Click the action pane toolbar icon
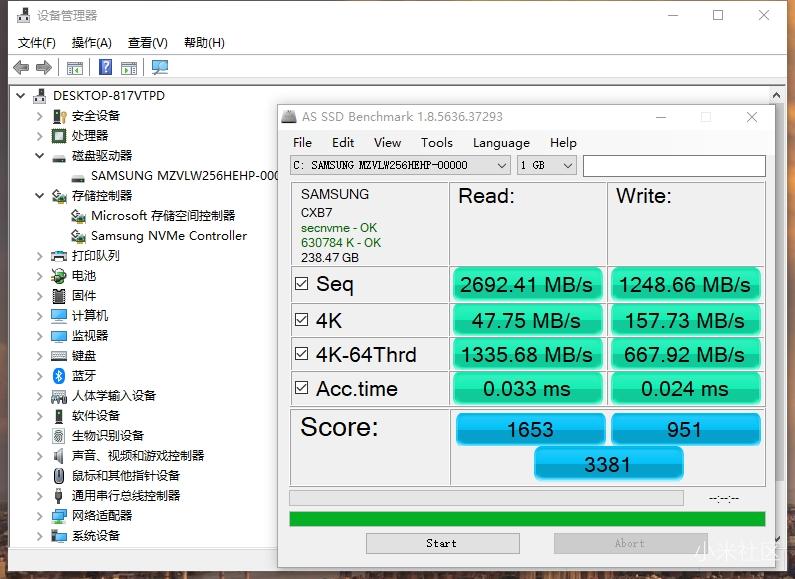 point(129,67)
